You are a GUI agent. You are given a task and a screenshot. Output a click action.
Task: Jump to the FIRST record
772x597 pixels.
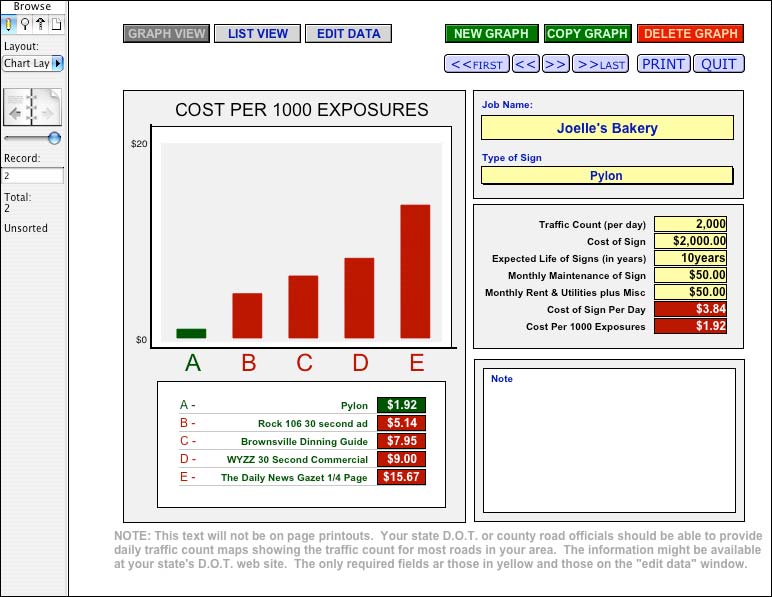click(476, 64)
